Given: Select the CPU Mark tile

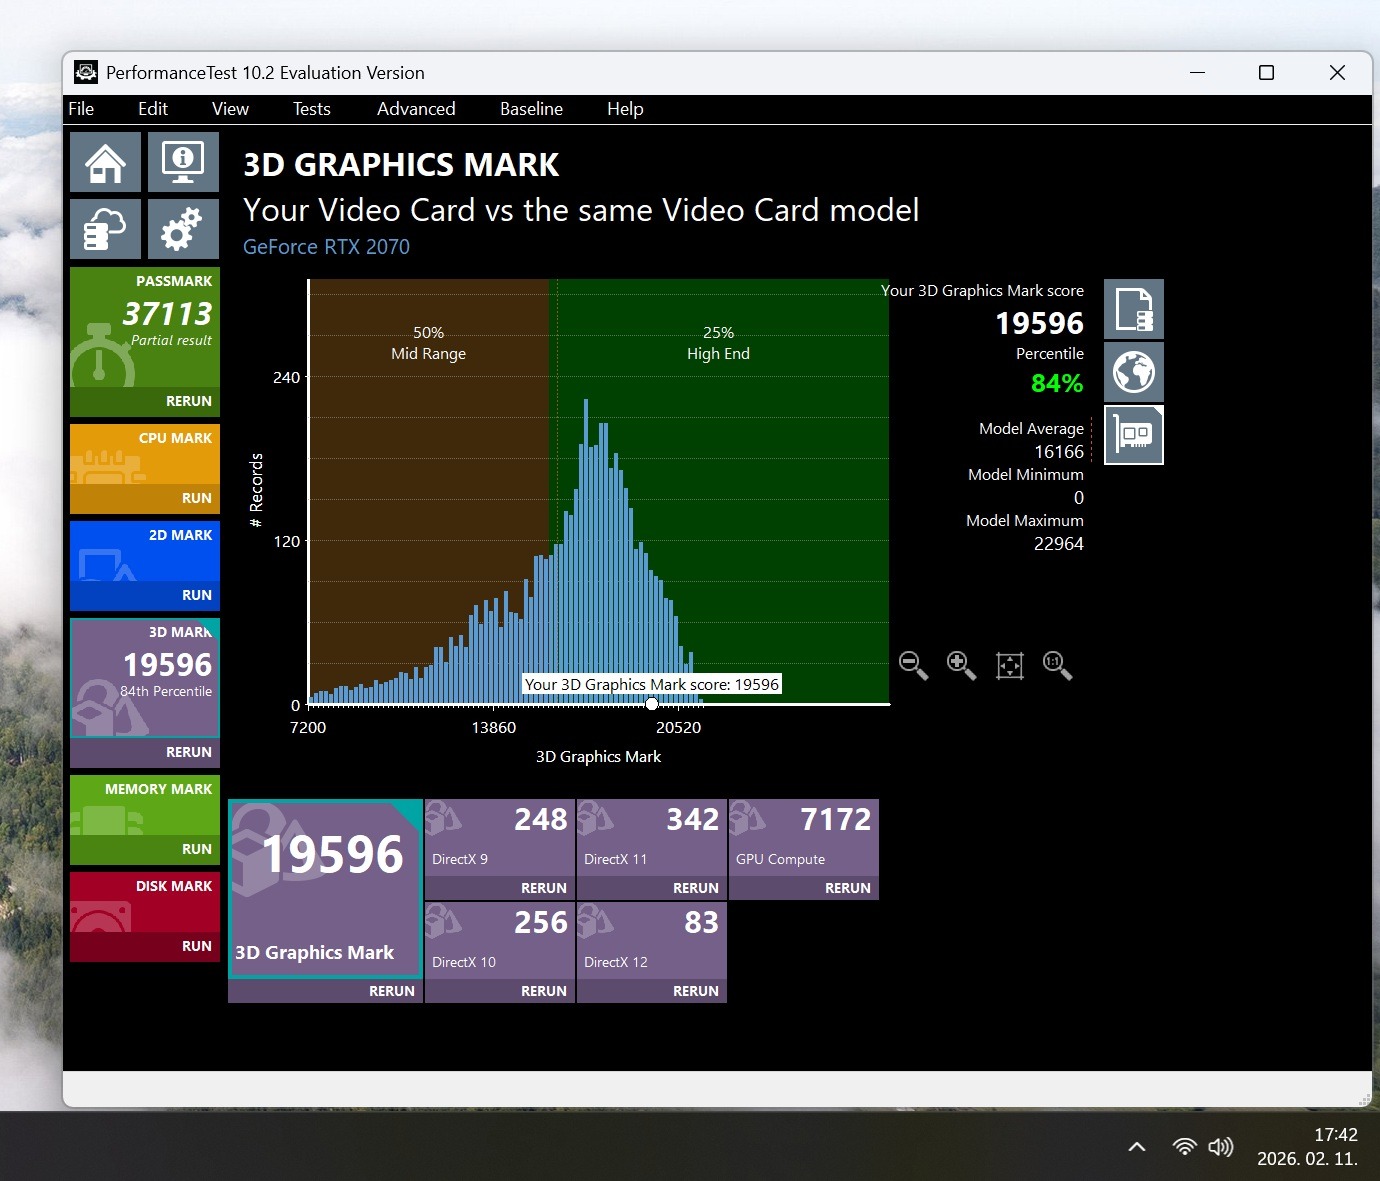Looking at the screenshot, I should [145, 454].
